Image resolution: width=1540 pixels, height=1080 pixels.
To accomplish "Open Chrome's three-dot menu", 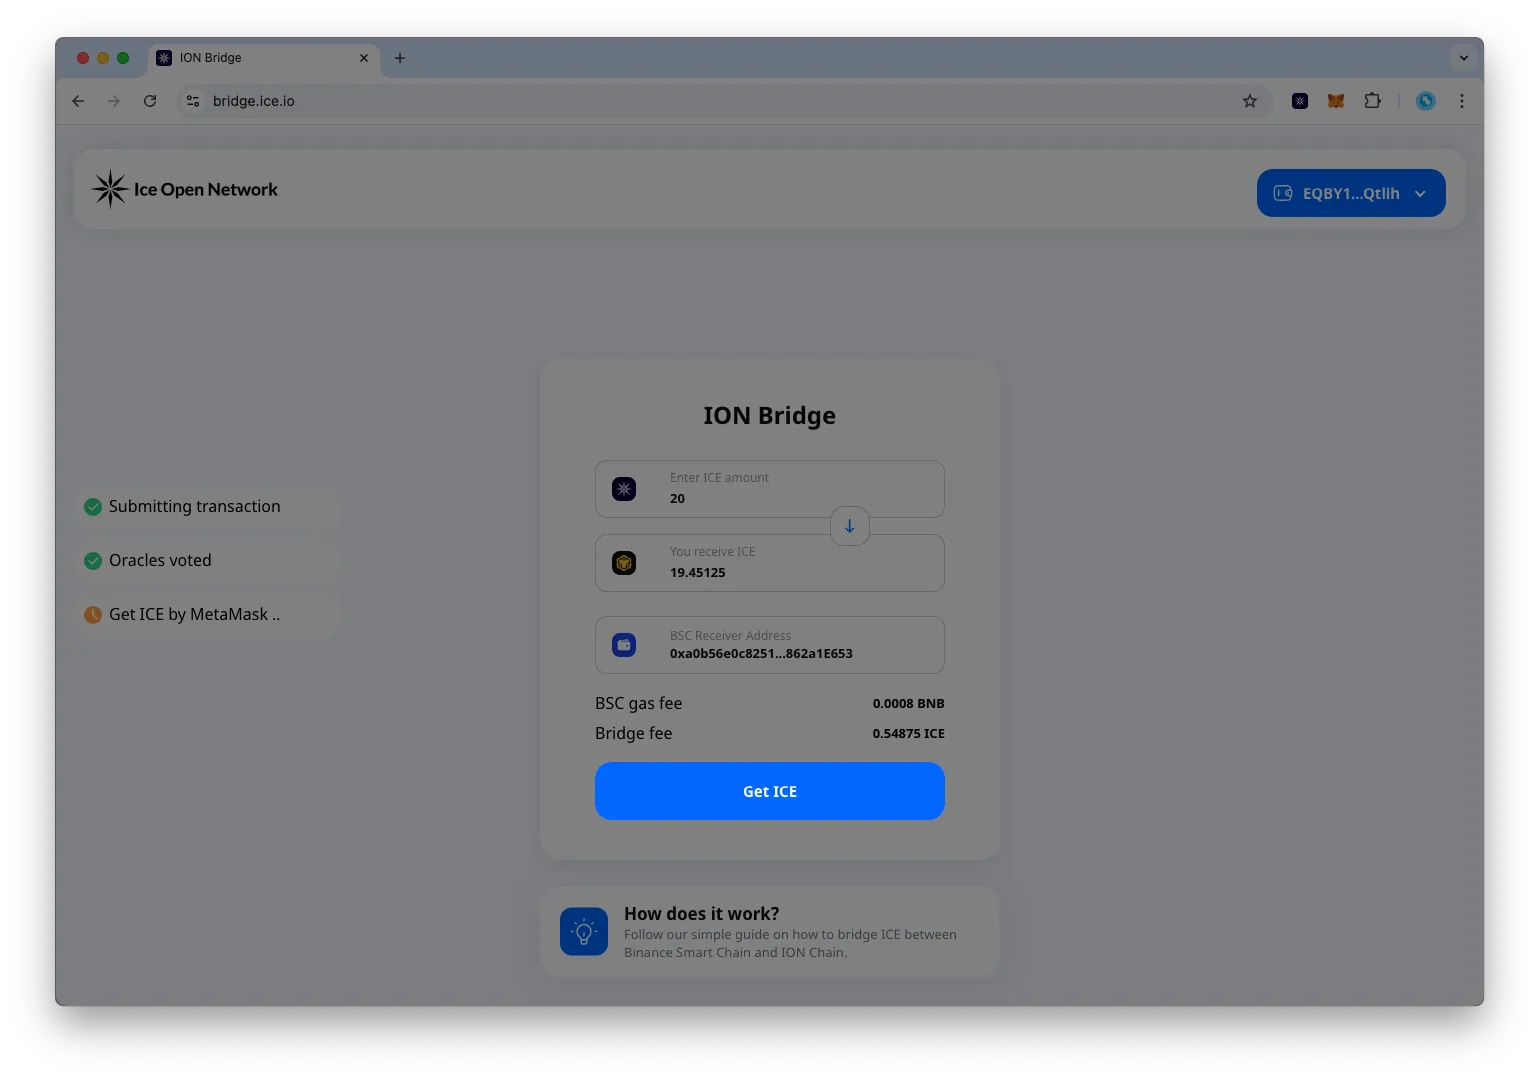I will (1462, 101).
